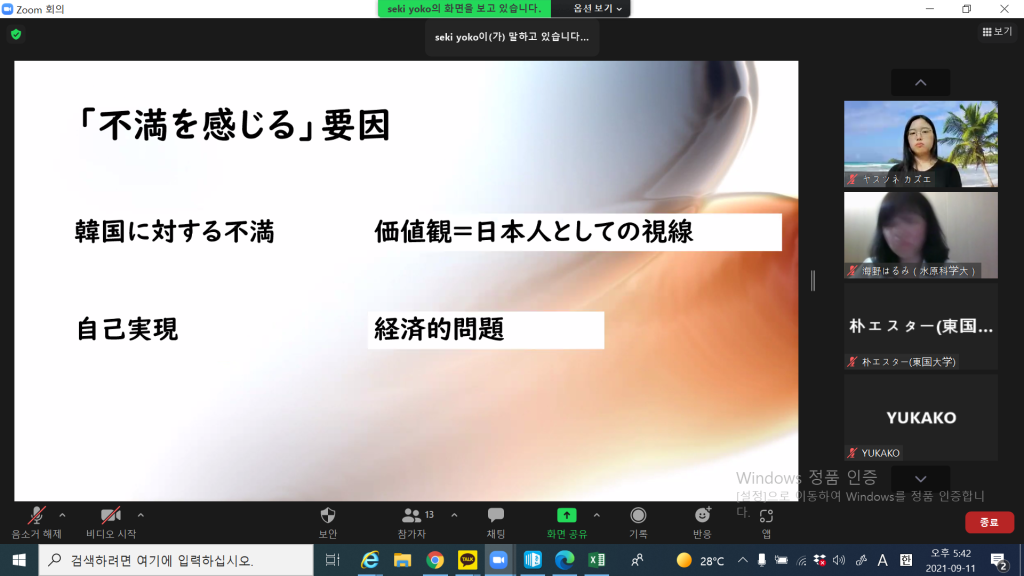The image size is (1024, 576).
Task: Open the 옵션 보기 dropdown
Action: 597,8
